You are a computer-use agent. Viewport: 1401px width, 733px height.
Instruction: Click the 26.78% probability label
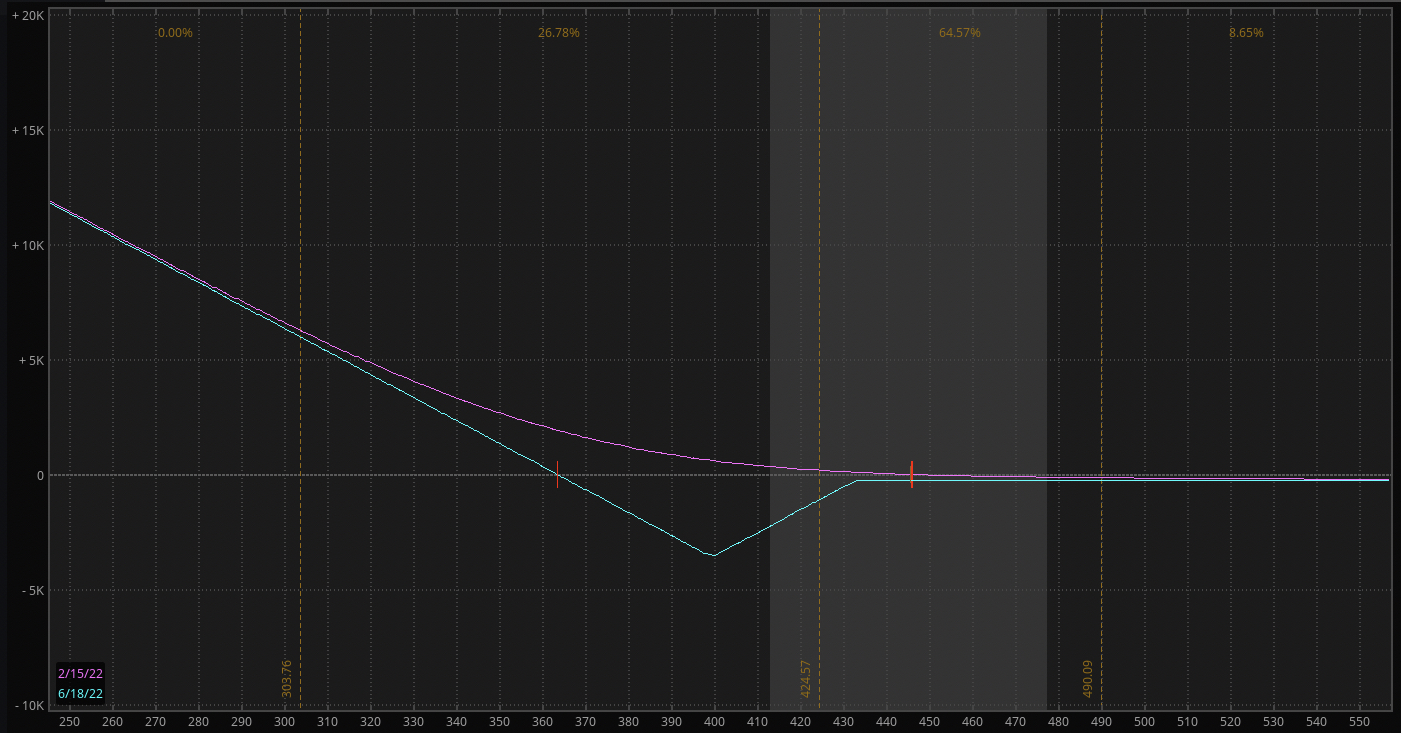click(558, 33)
